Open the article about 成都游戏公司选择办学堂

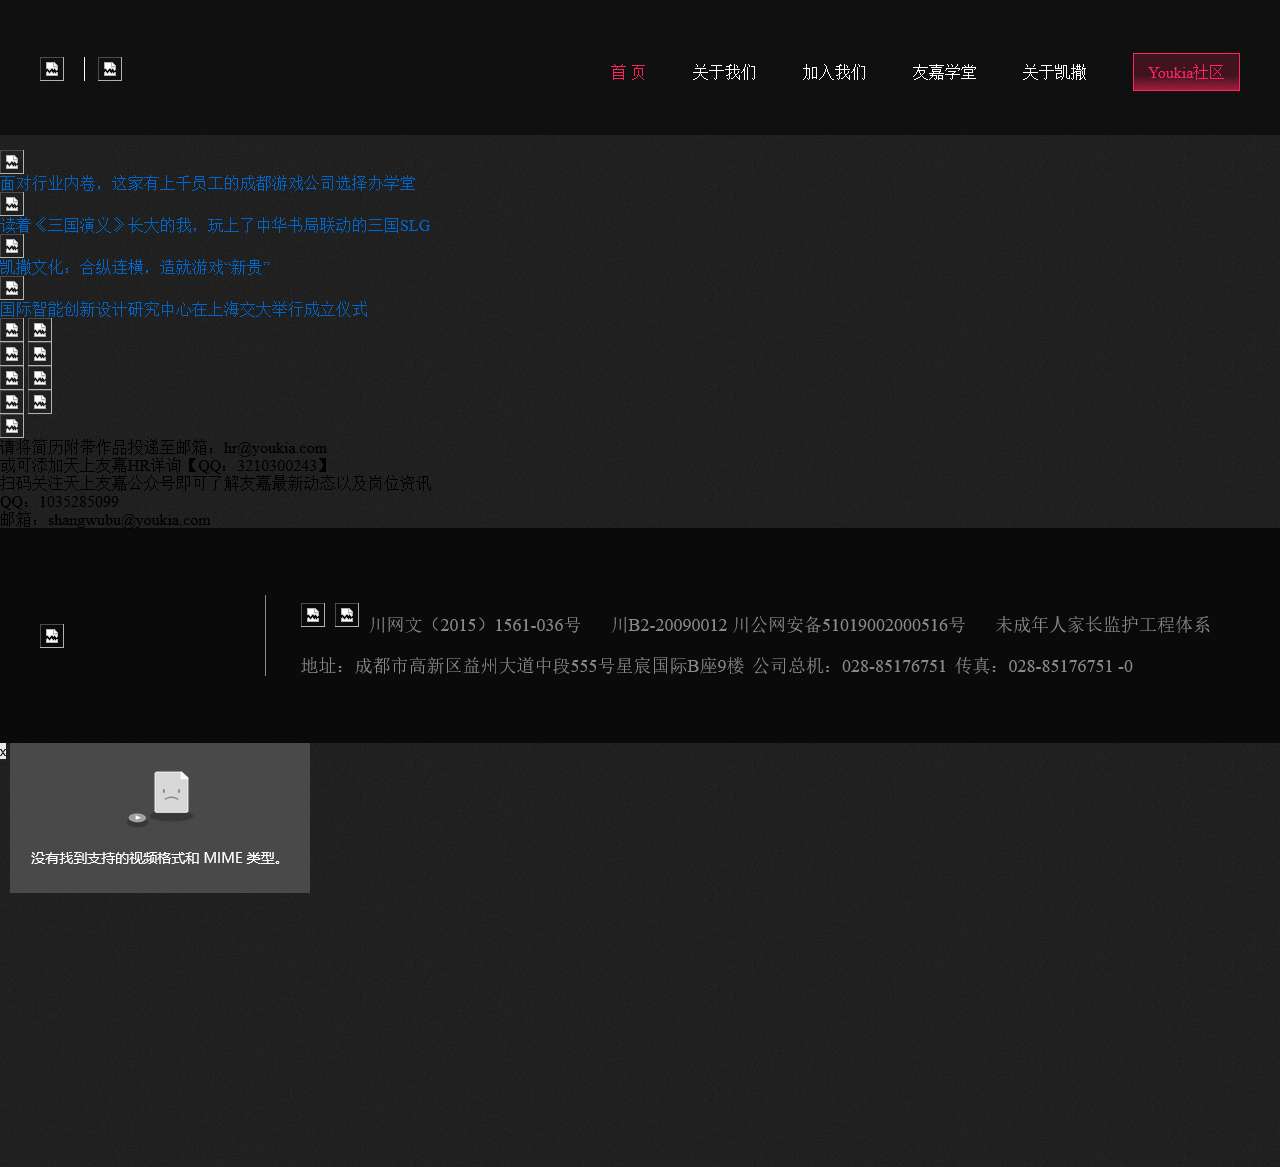click(x=207, y=183)
